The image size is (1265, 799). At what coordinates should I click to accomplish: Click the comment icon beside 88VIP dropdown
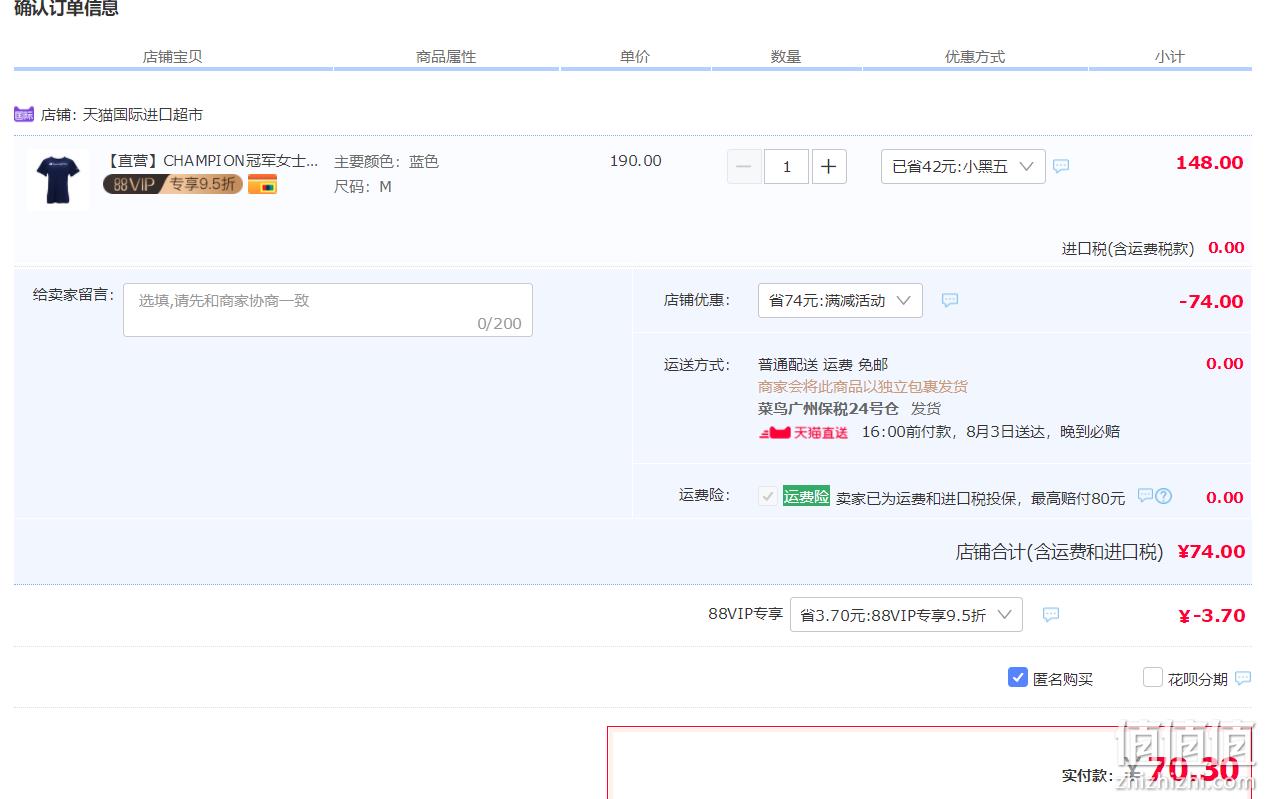tap(1051, 615)
